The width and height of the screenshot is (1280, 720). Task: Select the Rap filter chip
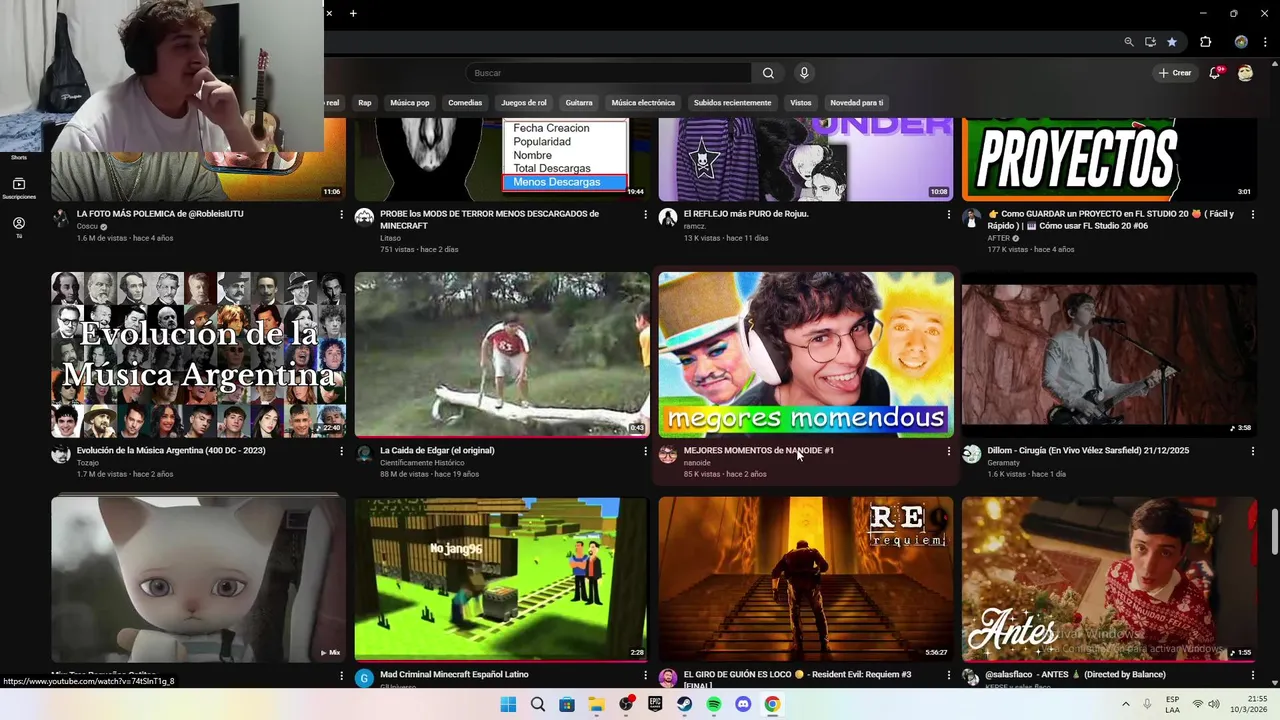pos(365,103)
